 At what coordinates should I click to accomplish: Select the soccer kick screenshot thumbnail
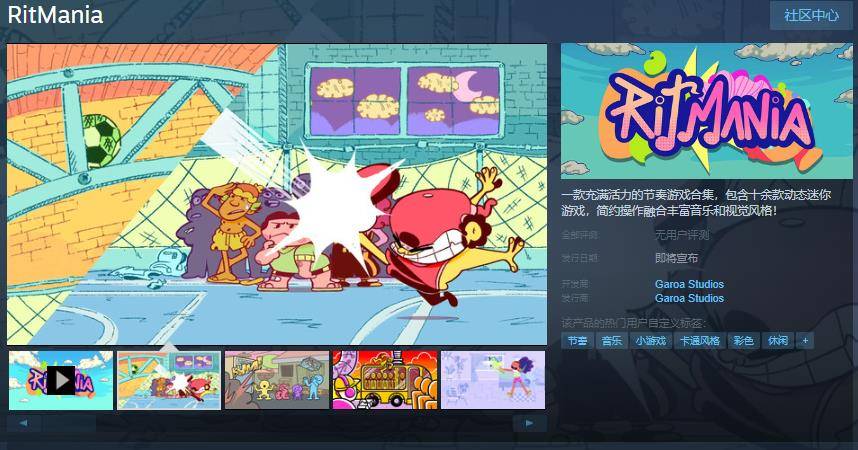point(168,380)
